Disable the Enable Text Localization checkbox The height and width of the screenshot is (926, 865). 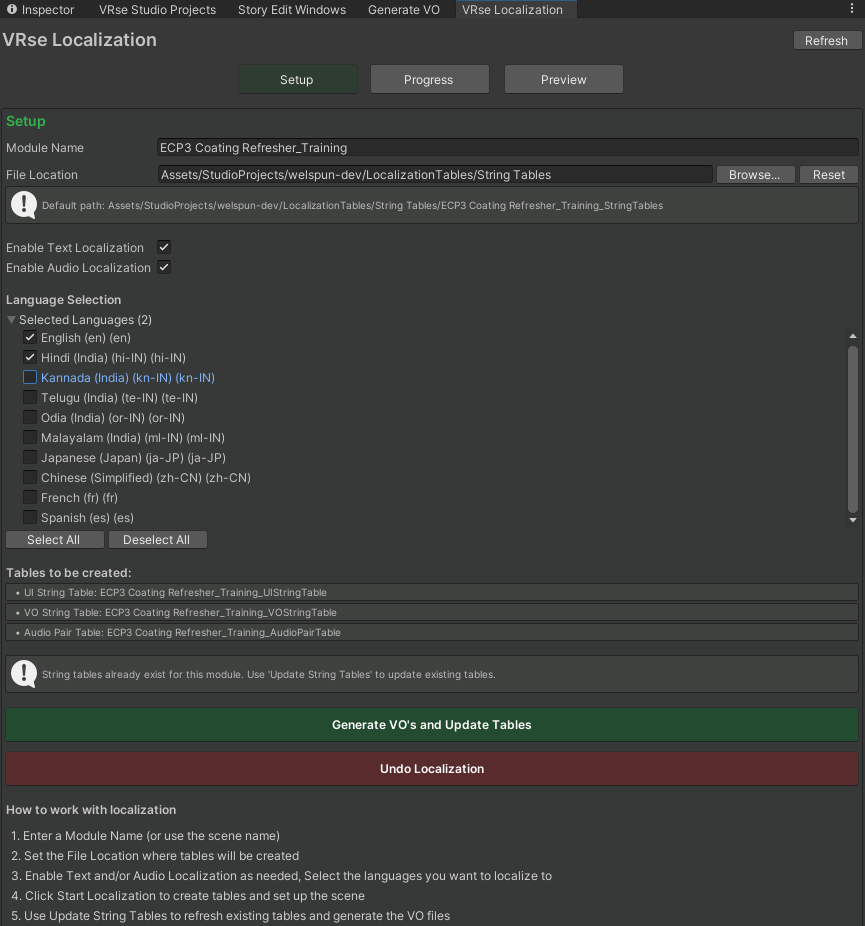(163, 246)
